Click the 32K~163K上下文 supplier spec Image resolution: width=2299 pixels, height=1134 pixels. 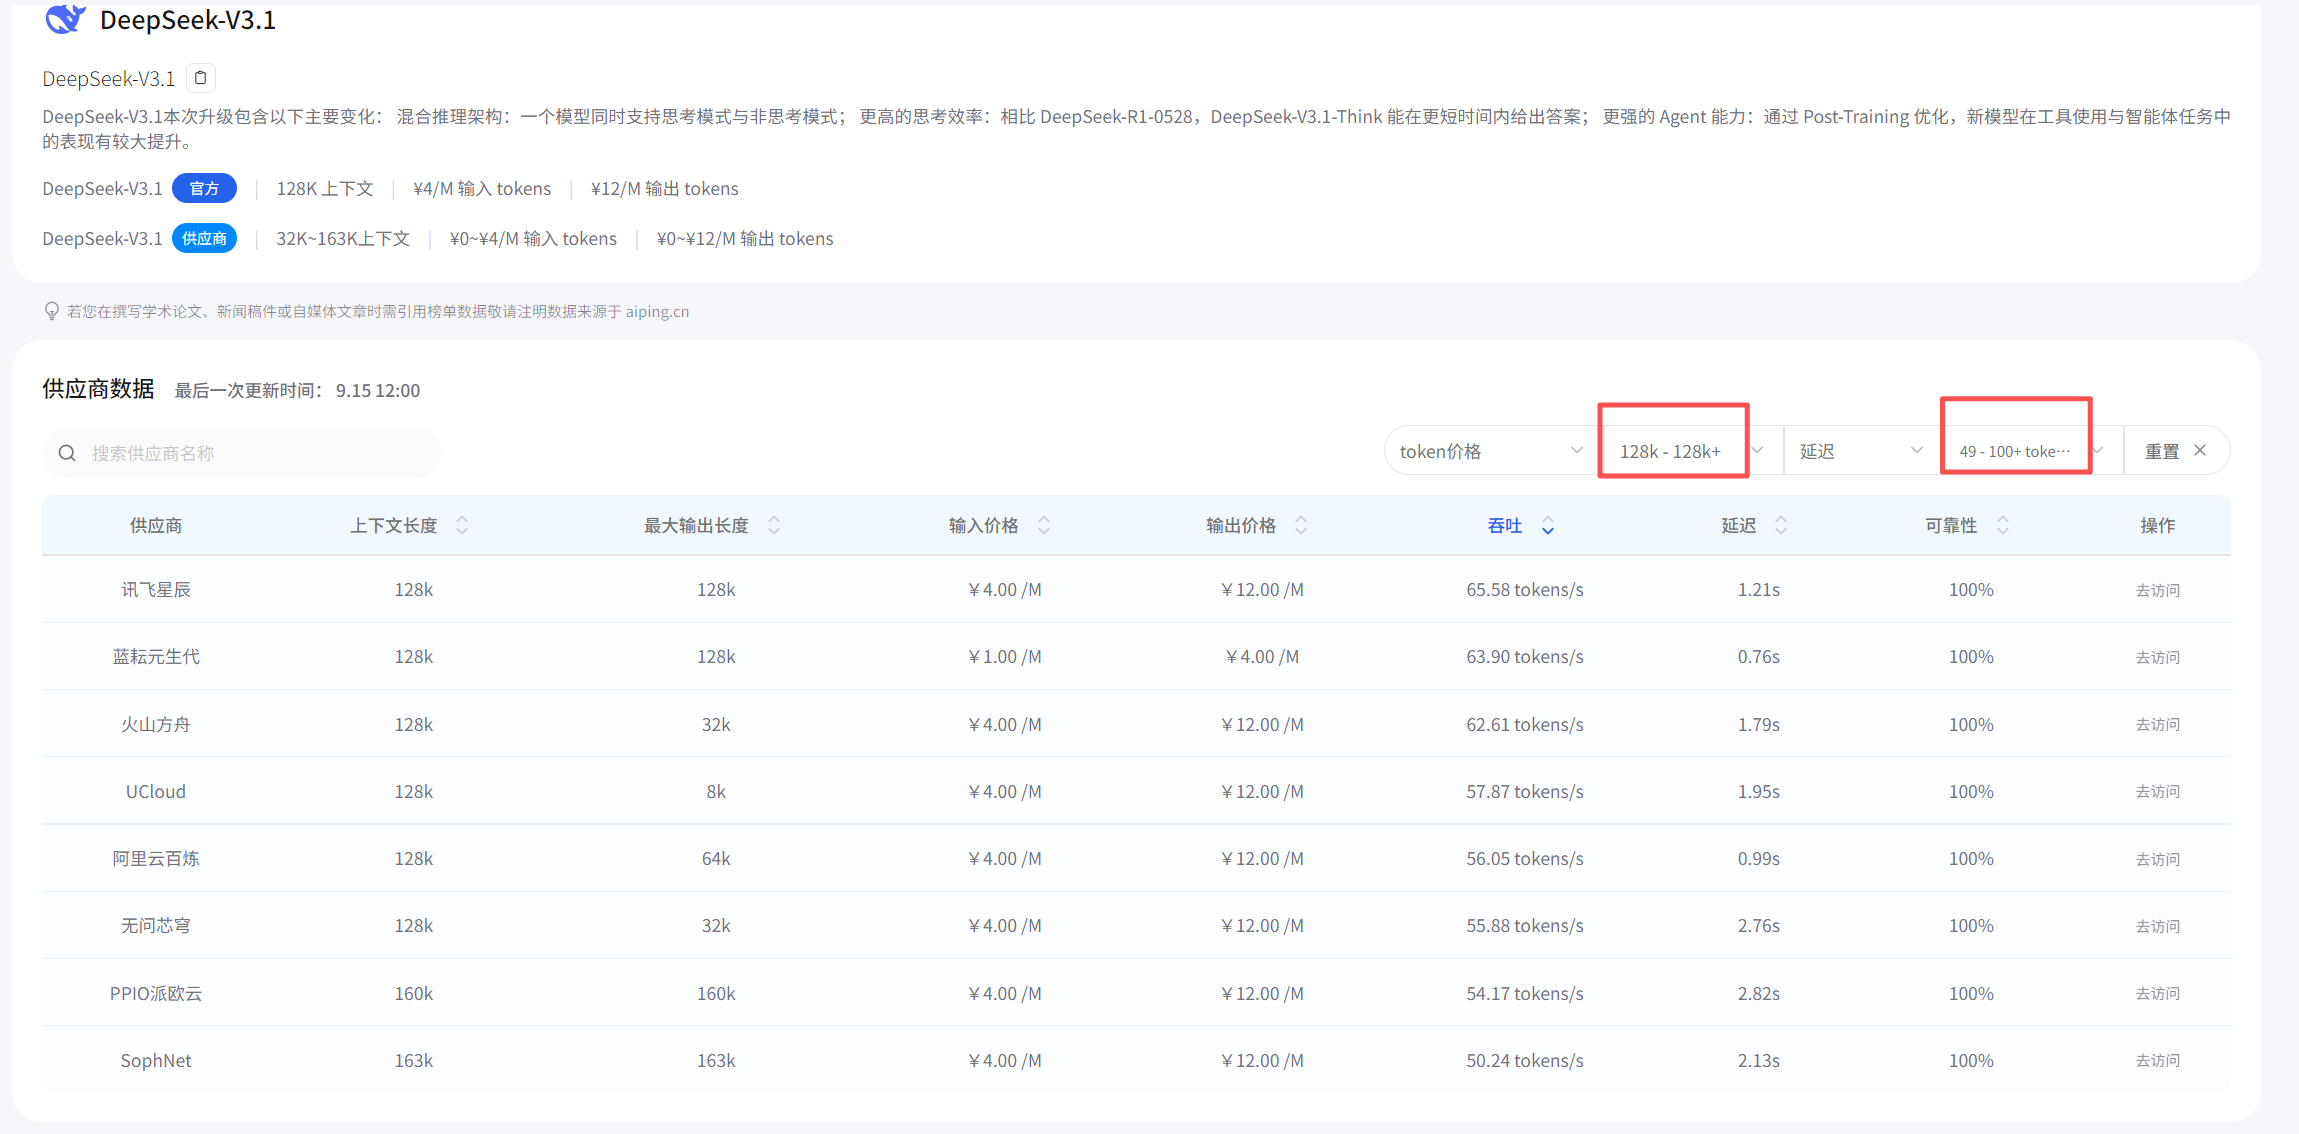[x=343, y=238]
